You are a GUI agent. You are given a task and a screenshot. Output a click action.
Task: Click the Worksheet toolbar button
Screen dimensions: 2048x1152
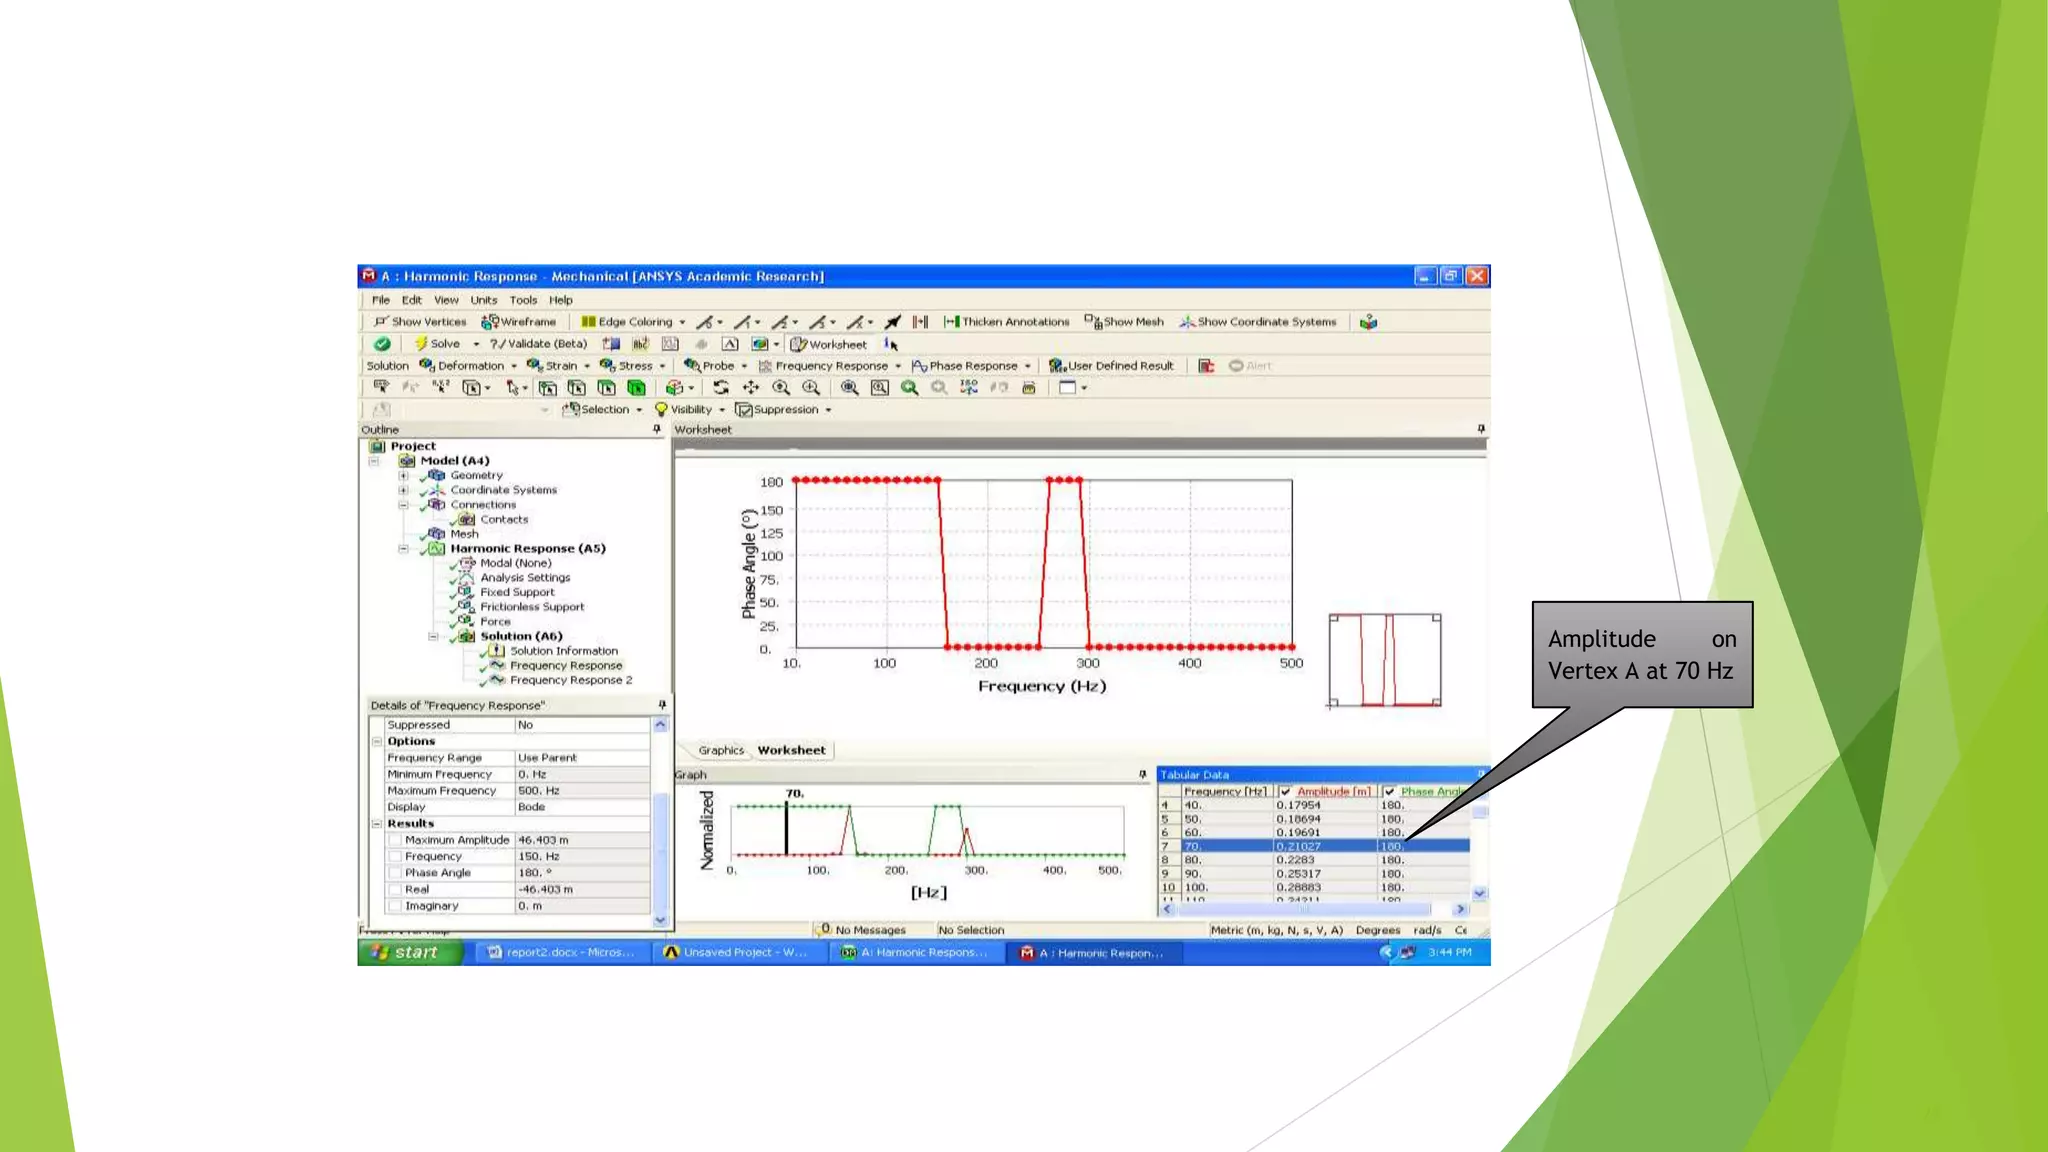click(828, 344)
